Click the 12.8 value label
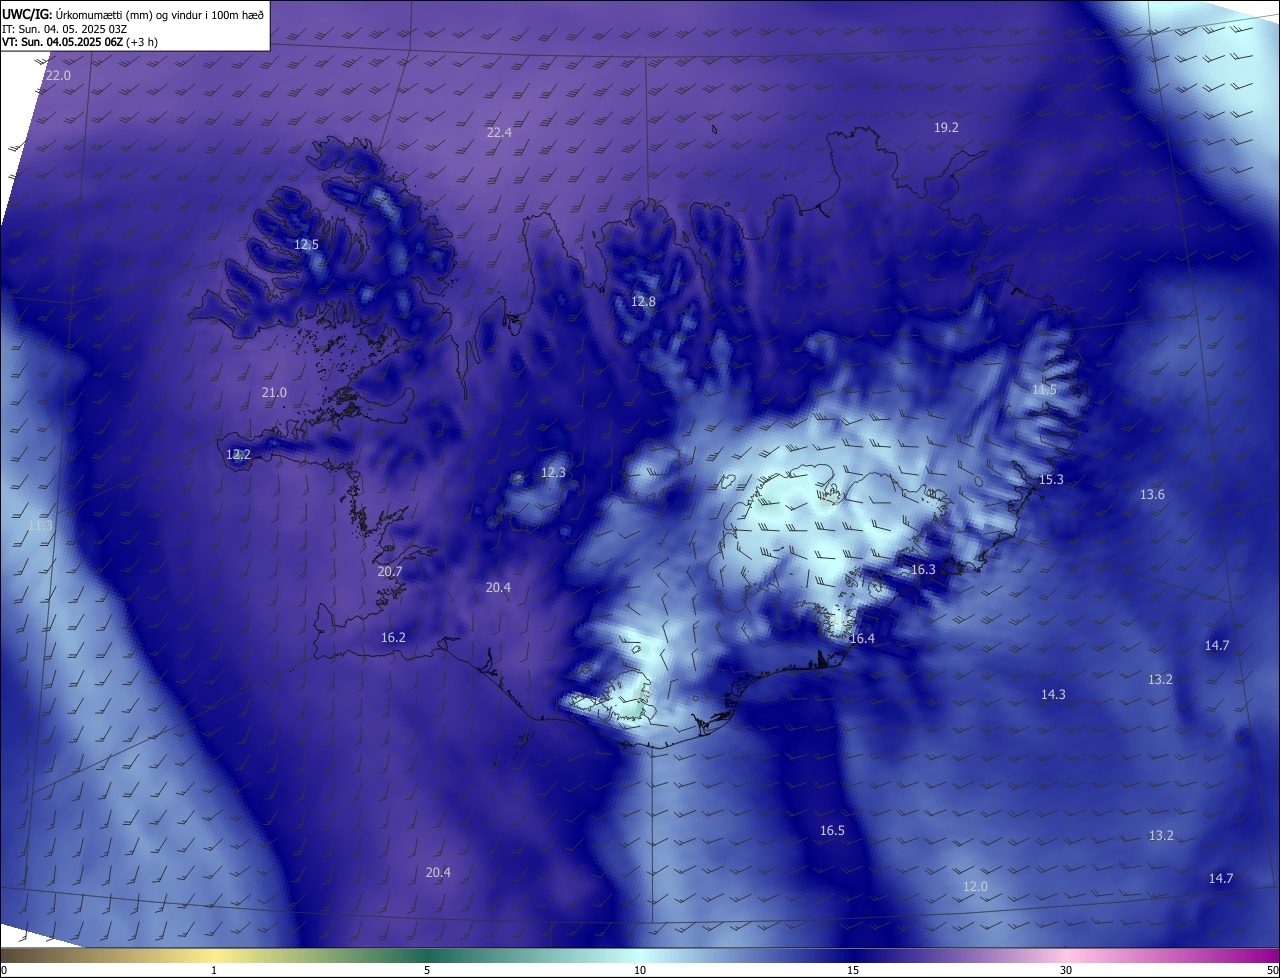The image size is (1280, 978). 643,301
